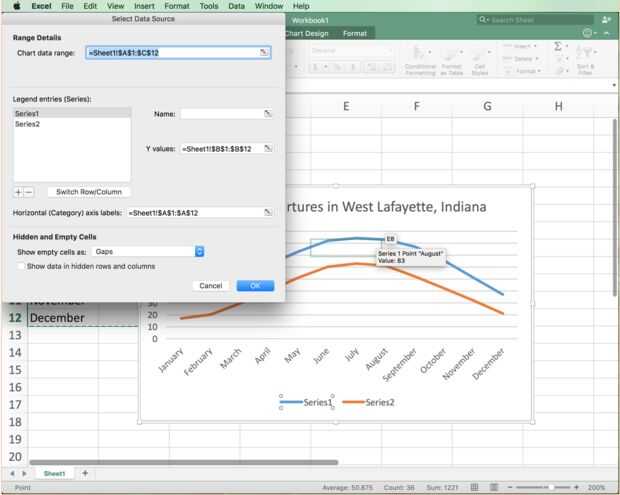Switch to the Chart Design ribbon tab

point(307,34)
